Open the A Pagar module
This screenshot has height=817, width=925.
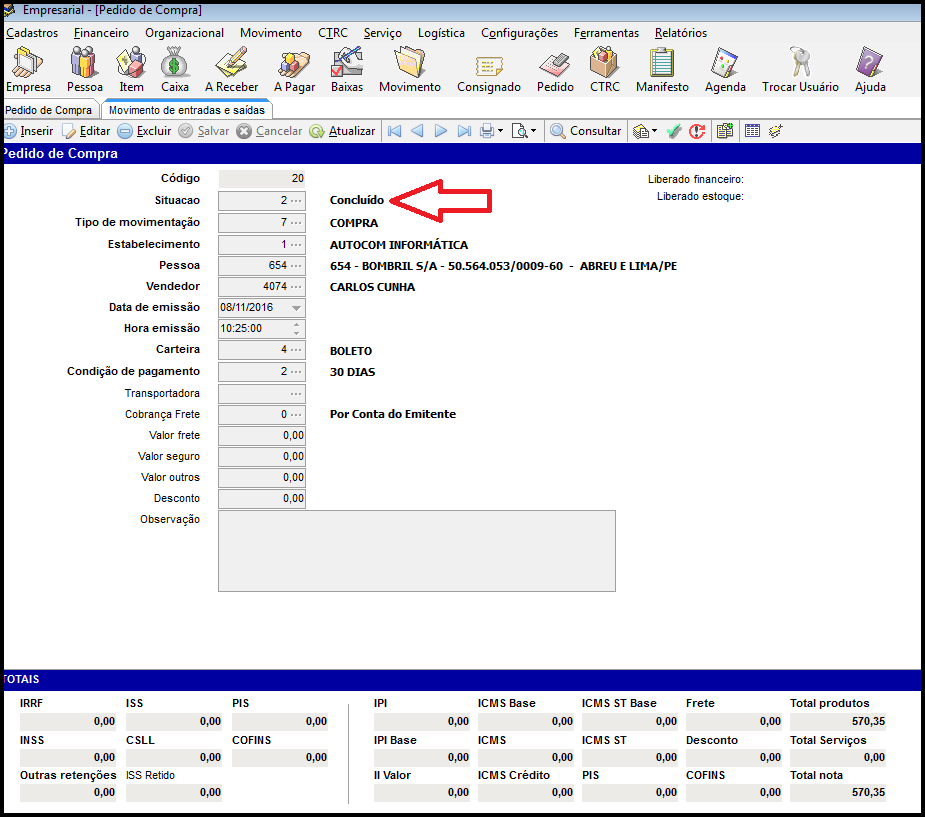[x=294, y=65]
